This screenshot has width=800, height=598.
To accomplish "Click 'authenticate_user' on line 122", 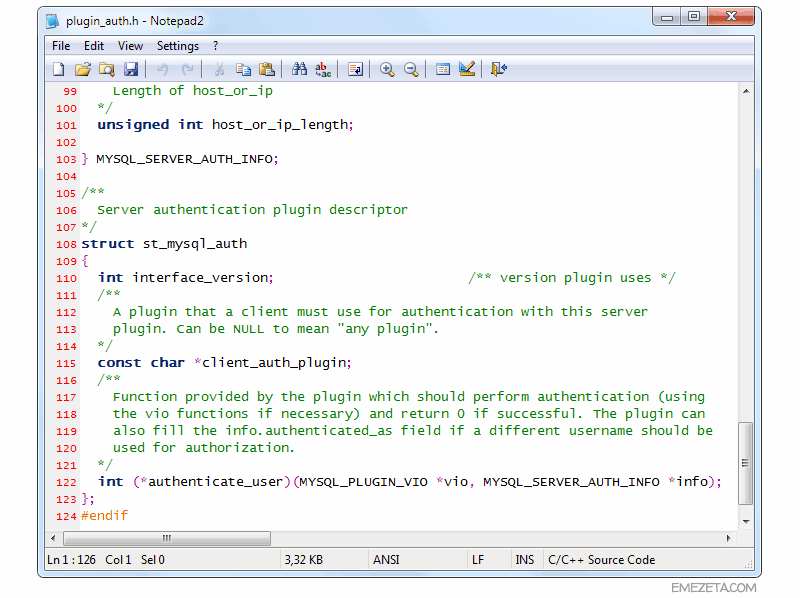I will tap(216, 482).
